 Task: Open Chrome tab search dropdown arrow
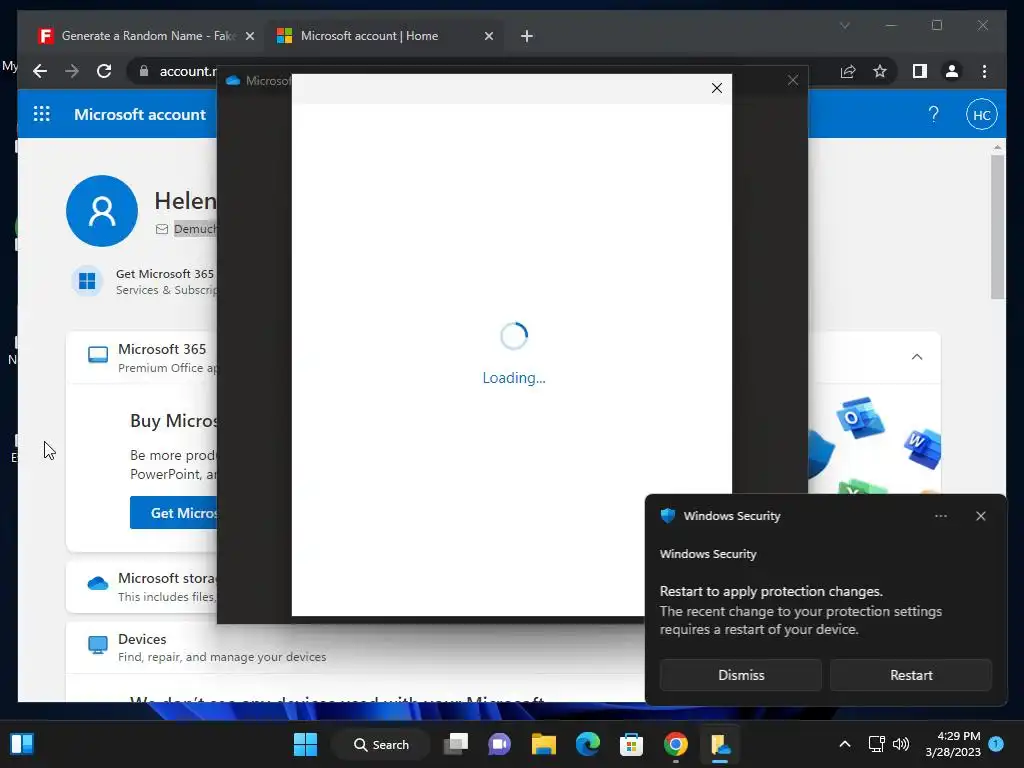[844, 25]
